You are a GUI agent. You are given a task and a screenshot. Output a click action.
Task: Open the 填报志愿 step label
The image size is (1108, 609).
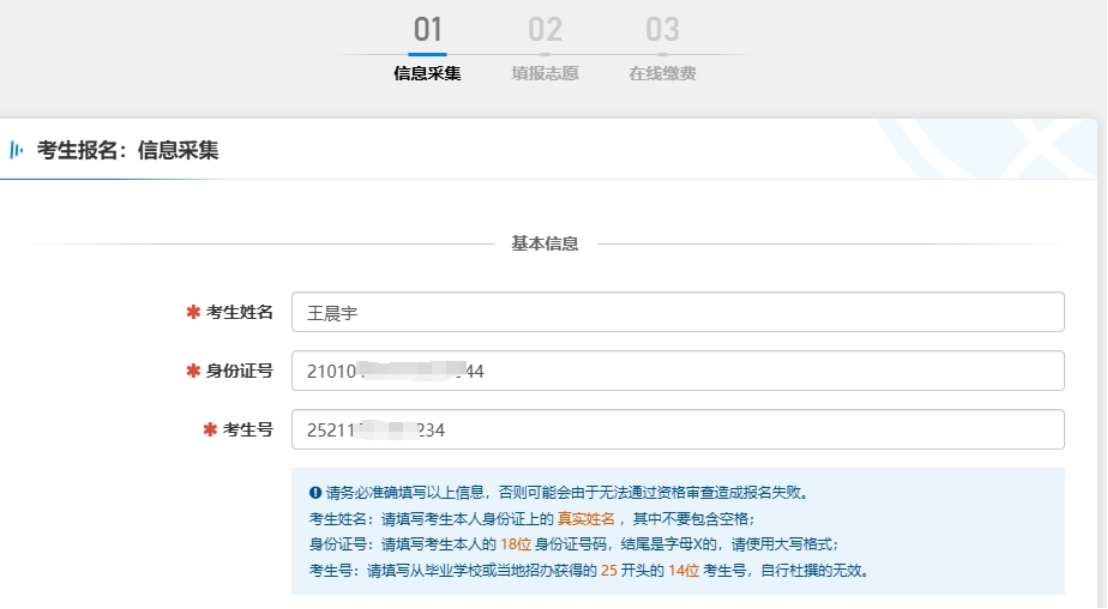pyautogui.click(x=545, y=73)
